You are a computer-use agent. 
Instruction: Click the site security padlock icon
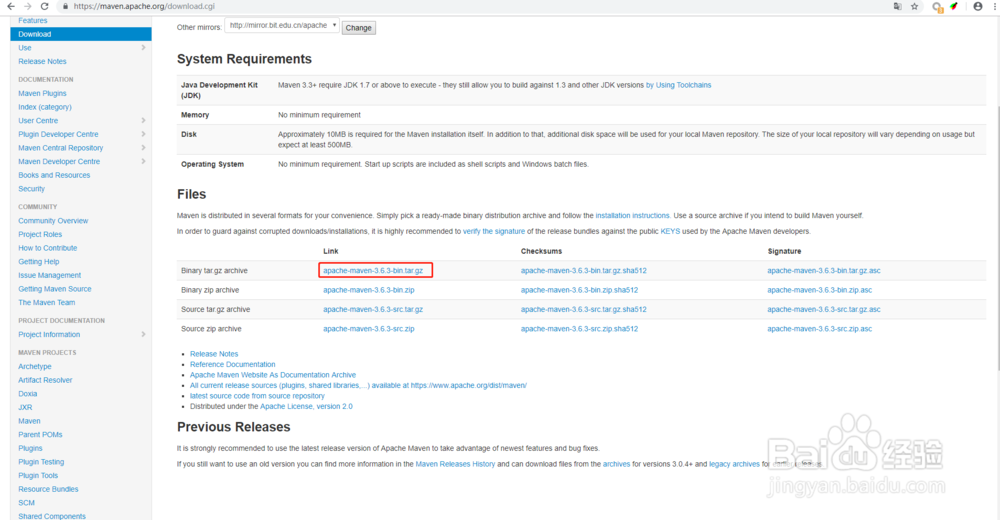65,6
